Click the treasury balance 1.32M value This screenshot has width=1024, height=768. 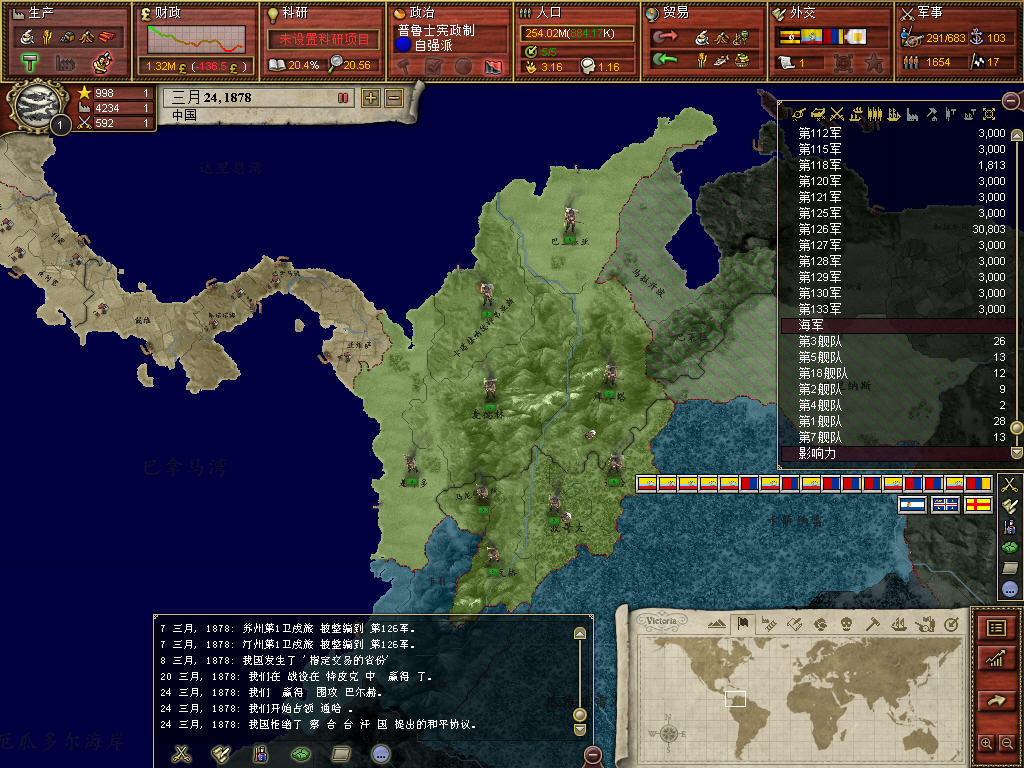(161, 66)
